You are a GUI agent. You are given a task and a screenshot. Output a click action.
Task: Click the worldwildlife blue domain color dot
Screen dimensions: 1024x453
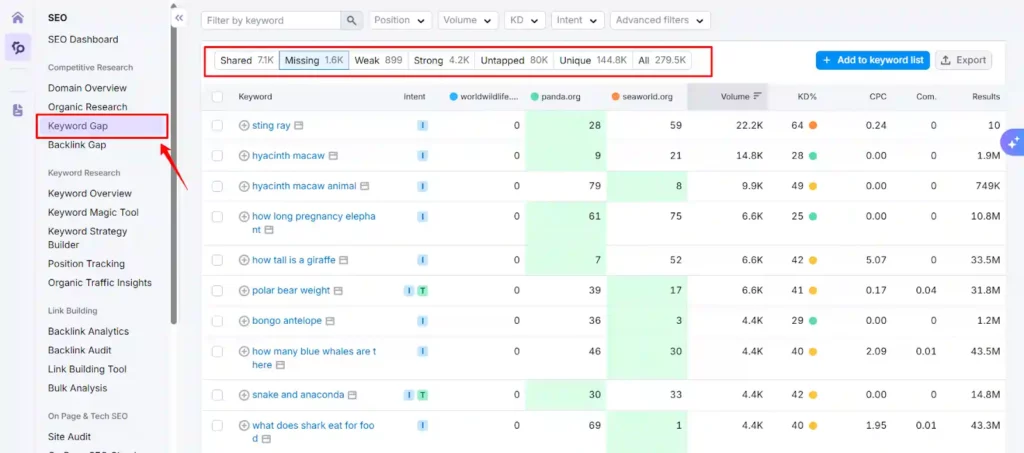454,97
